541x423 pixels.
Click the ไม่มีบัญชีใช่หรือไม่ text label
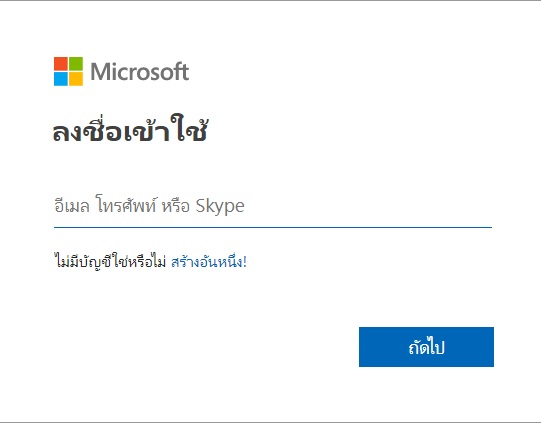[x=110, y=262]
